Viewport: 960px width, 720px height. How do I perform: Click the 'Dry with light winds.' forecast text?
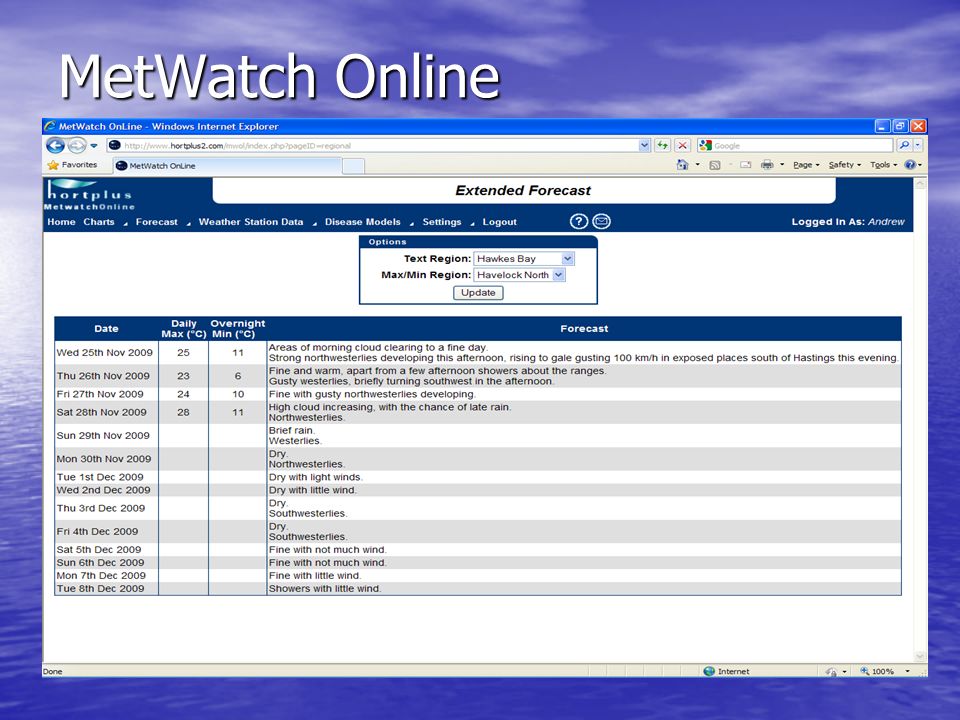[315, 477]
